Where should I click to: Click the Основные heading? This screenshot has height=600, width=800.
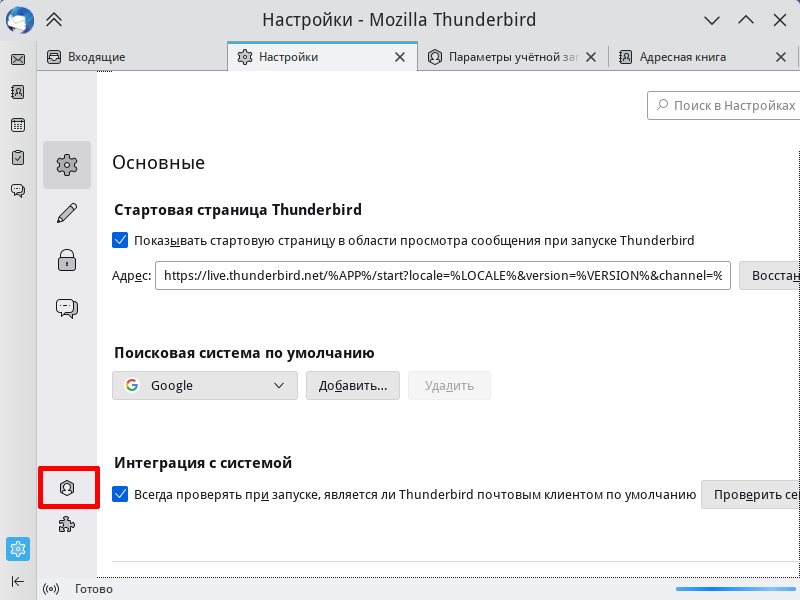(159, 163)
